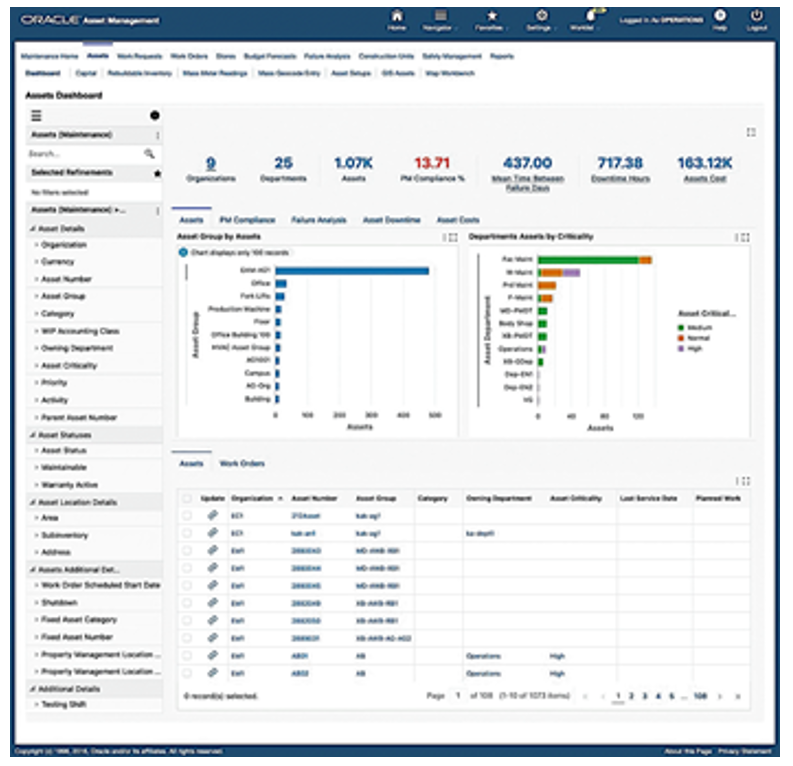Switch to the Asset Downtime tab
This screenshot has height=766, width=793.
[391, 220]
